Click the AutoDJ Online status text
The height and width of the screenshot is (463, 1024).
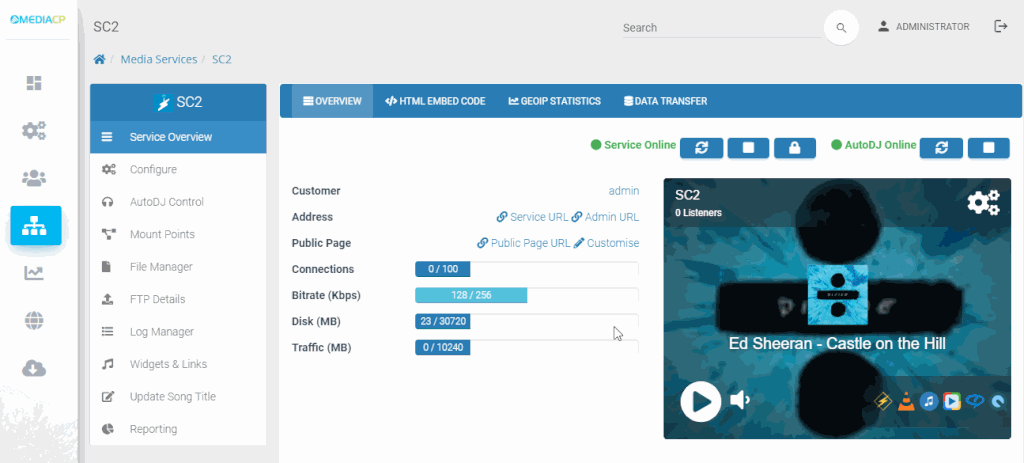click(x=880, y=145)
